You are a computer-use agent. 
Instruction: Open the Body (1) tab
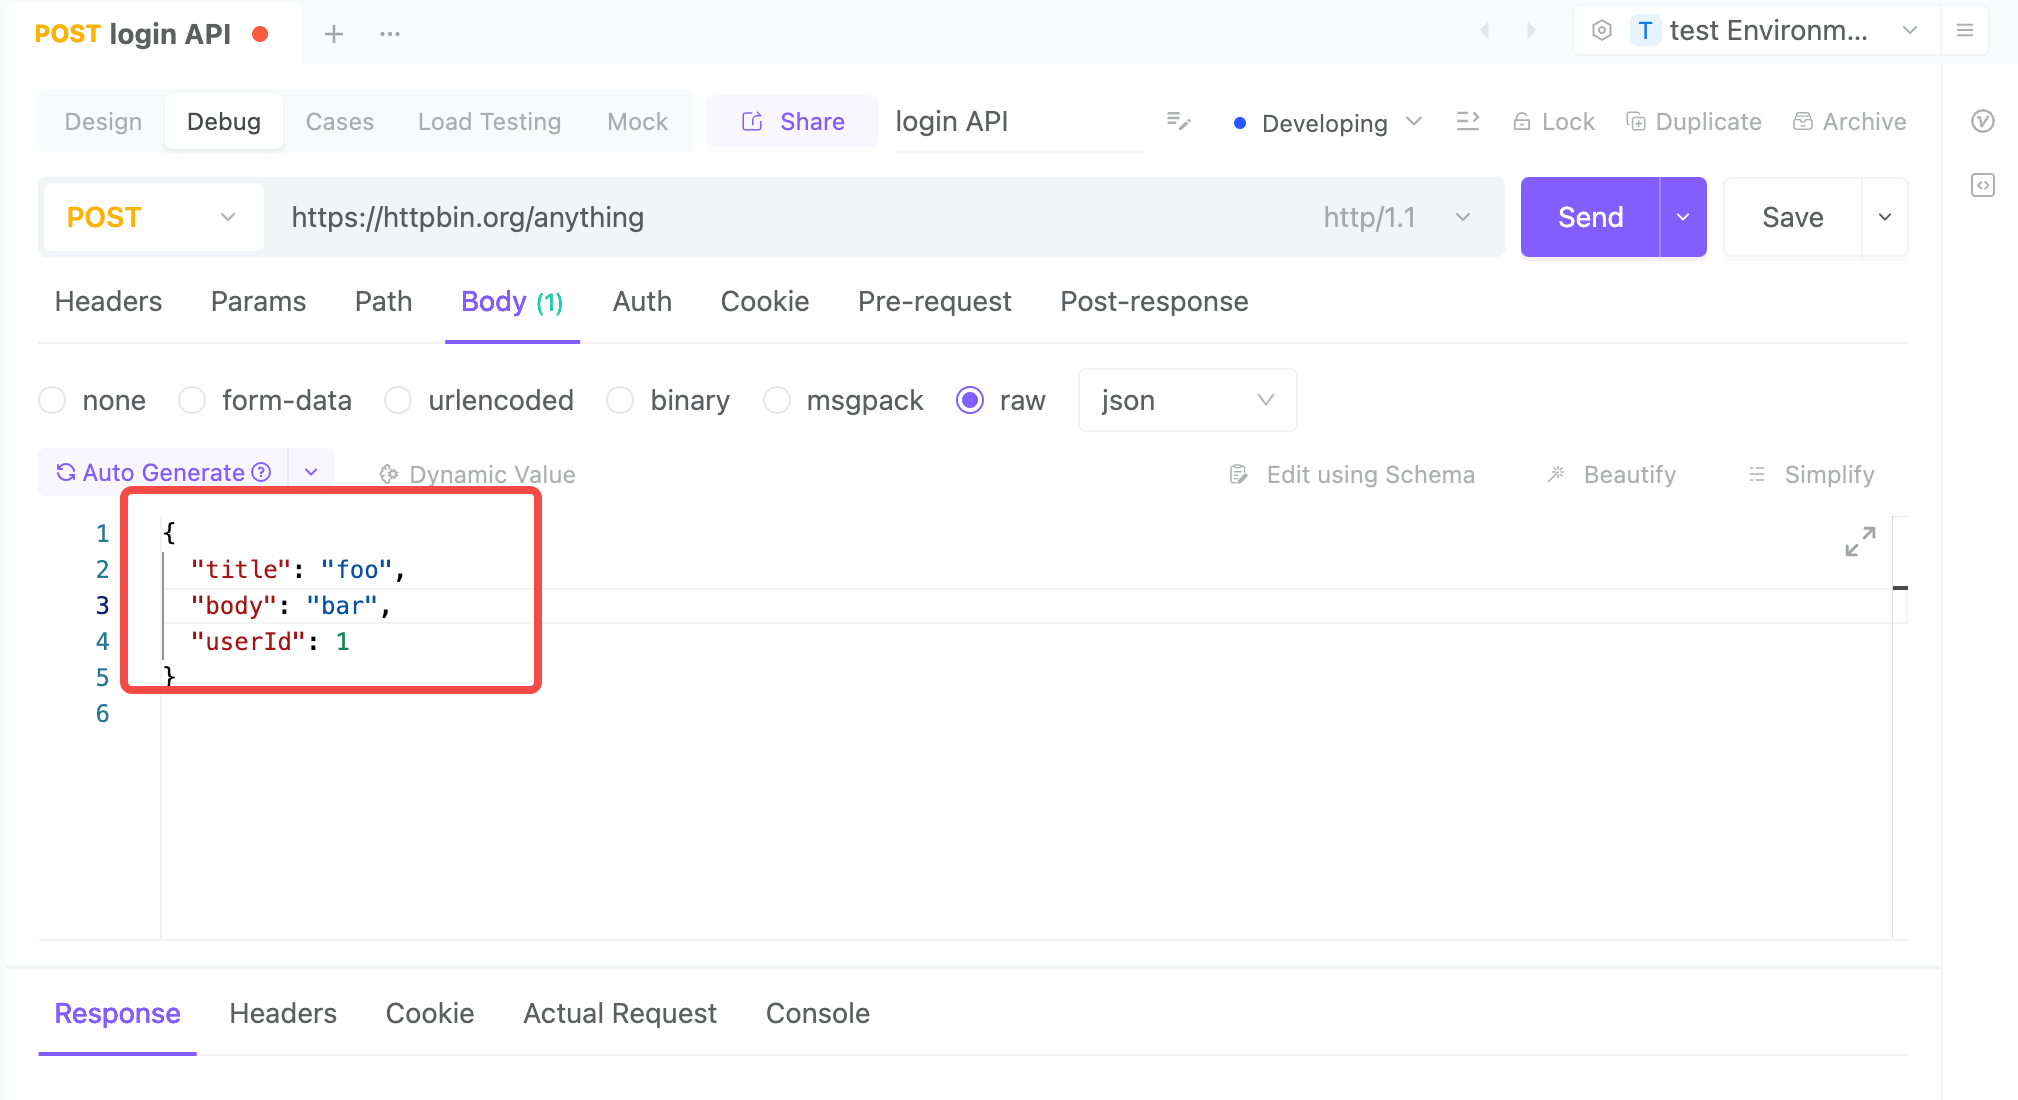pyautogui.click(x=512, y=301)
